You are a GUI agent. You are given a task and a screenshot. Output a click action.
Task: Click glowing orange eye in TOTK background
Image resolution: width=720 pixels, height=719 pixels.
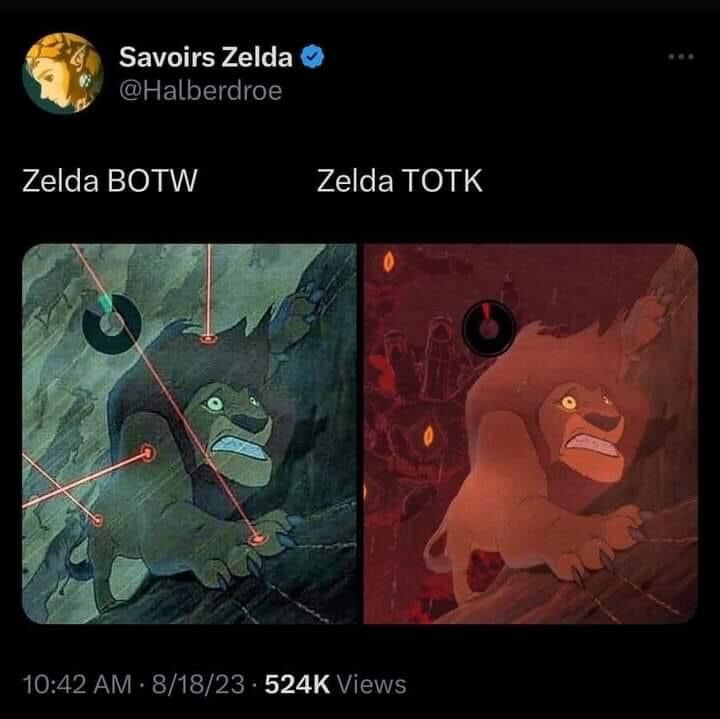click(x=430, y=436)
